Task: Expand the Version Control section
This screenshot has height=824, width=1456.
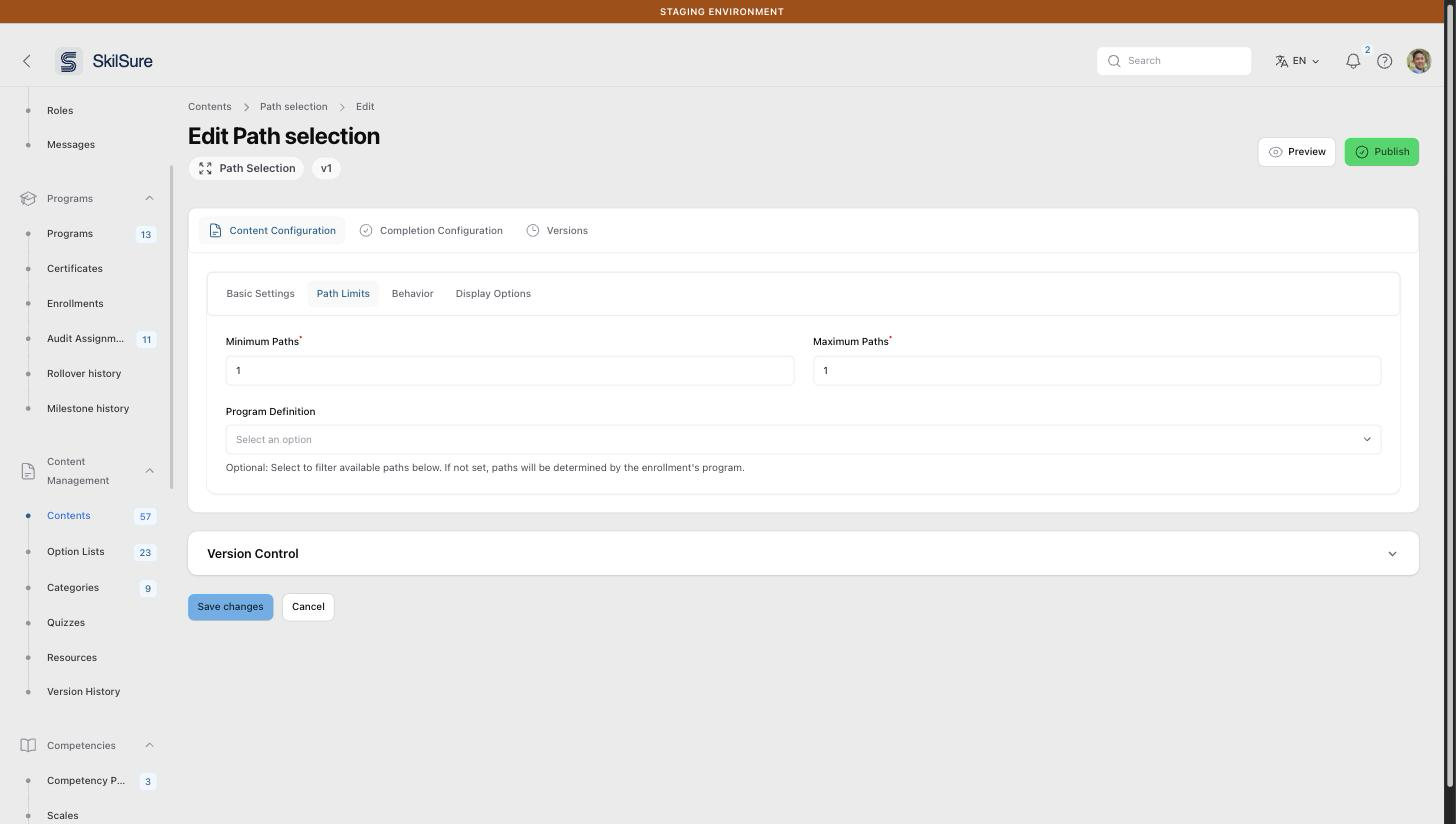Action: click(803, 553)
